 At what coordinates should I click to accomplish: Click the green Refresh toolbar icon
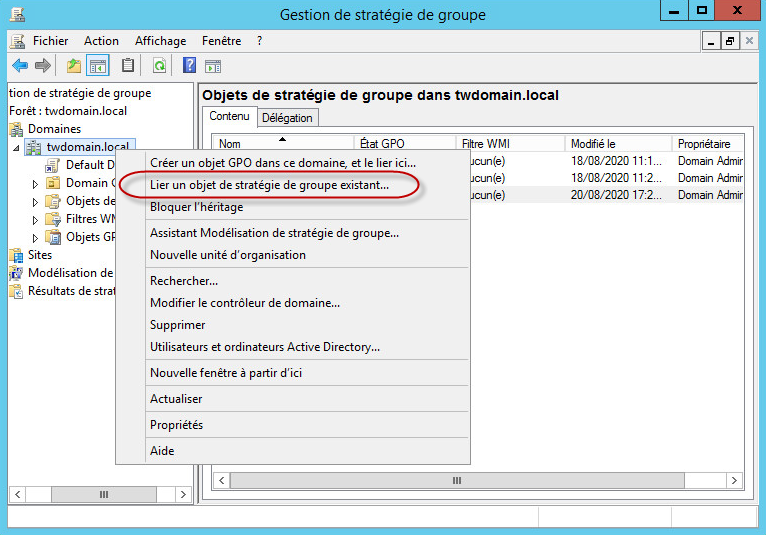(x=159, y=66)
